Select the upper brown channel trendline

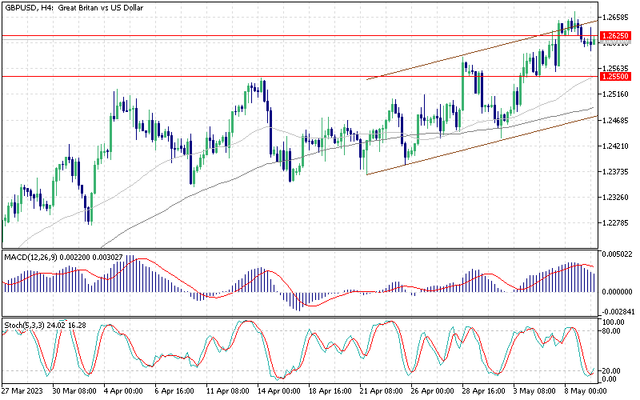(x=450, y=59)
